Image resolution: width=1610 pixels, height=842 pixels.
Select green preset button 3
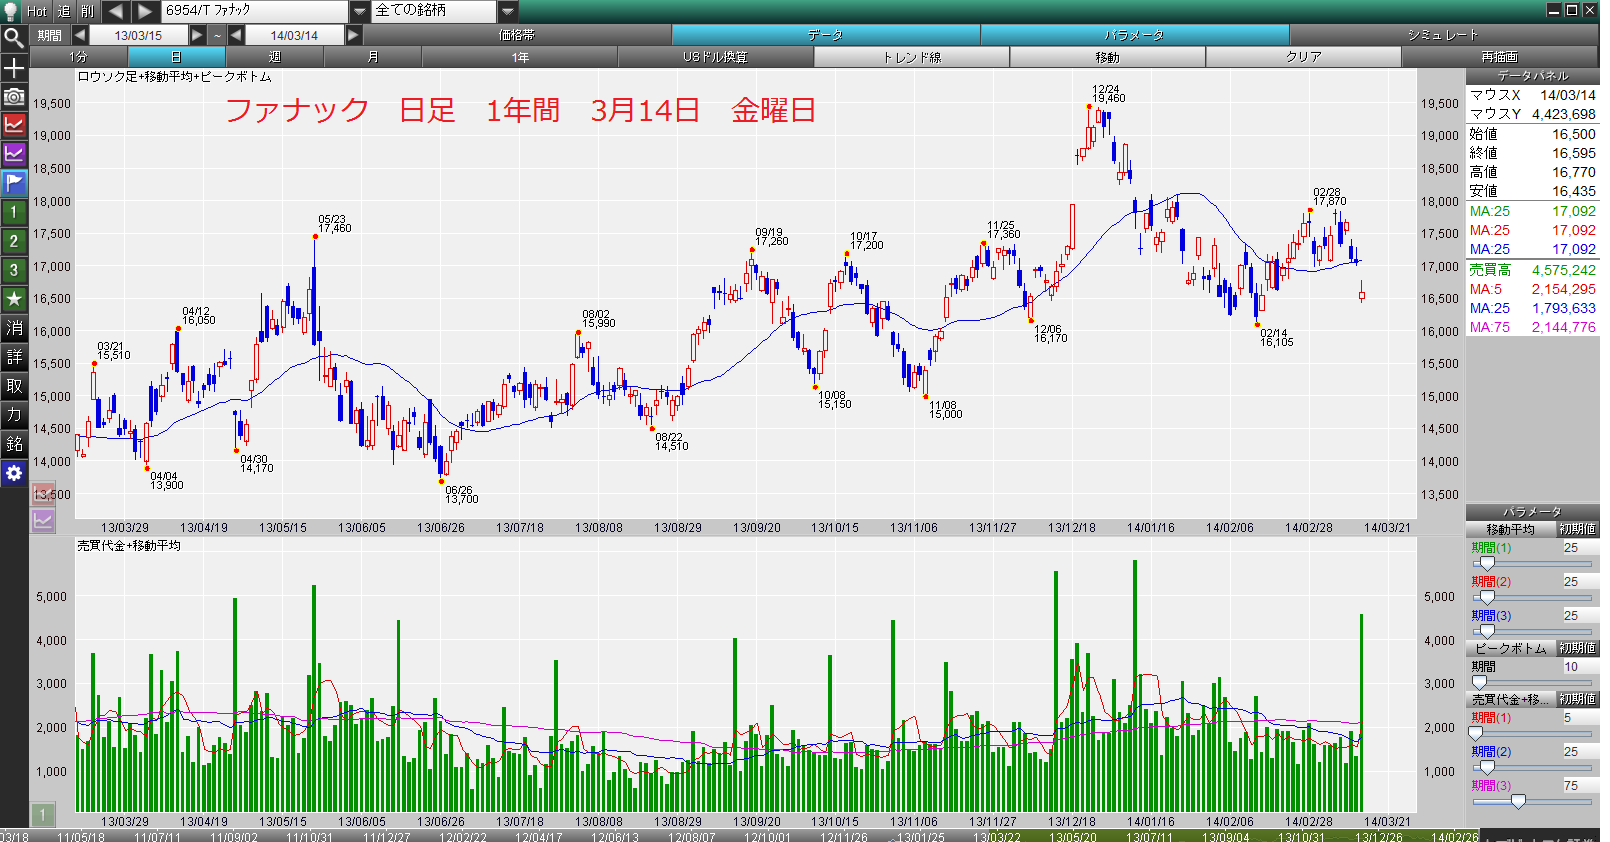pyautogui.click(x=14, y=270)
